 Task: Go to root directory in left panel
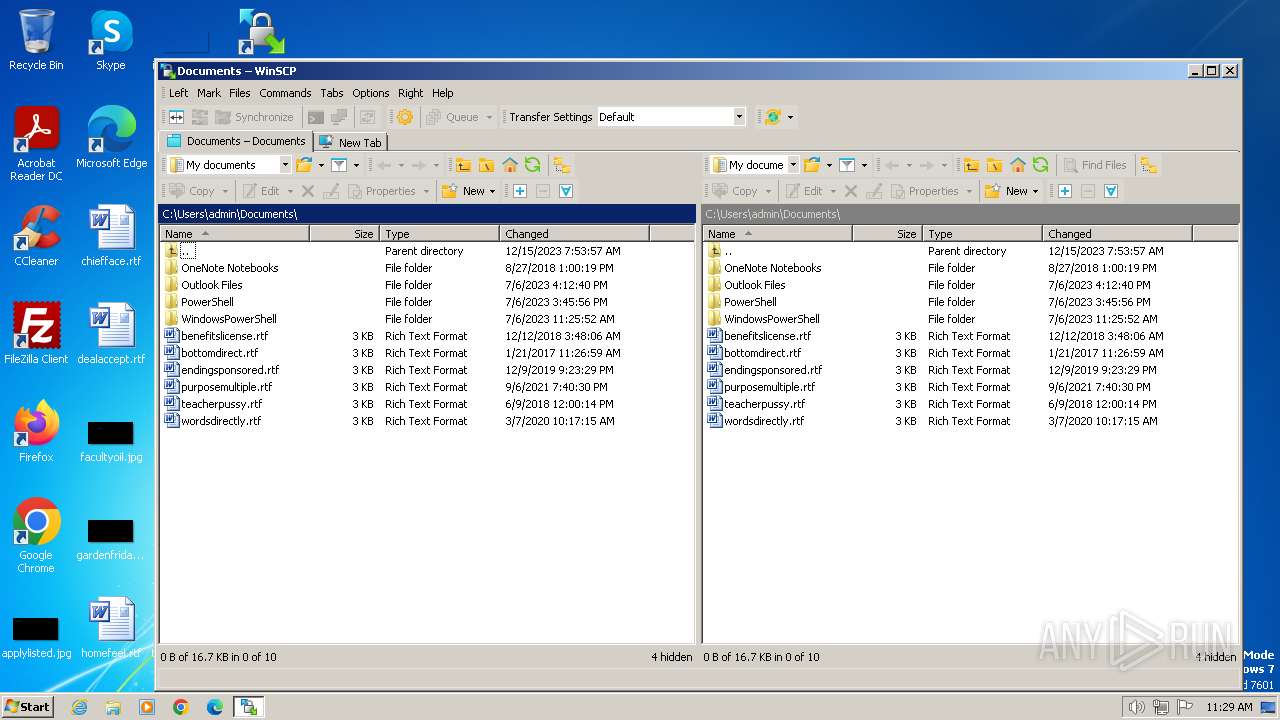pyautogui.click(x=486, y=165)
